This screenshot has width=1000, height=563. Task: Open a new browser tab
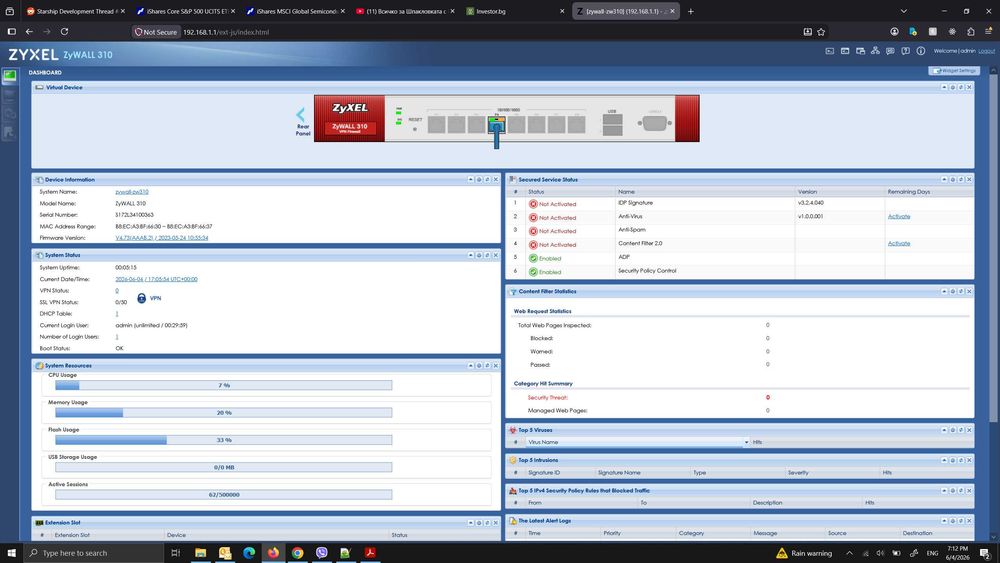(x=691, y=11)
